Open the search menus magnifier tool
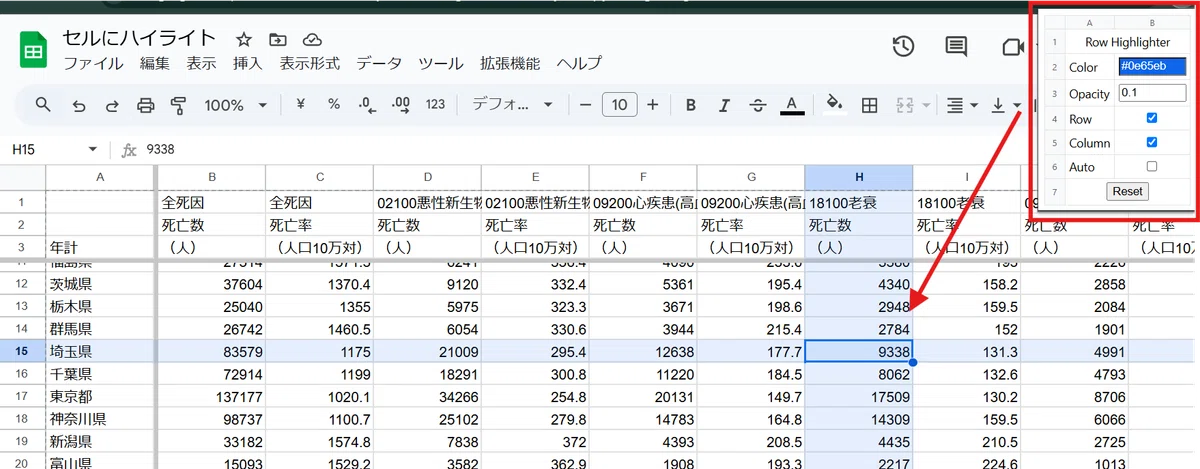The width and height of the screenshot is (1200, 469). tap(43, 105)
